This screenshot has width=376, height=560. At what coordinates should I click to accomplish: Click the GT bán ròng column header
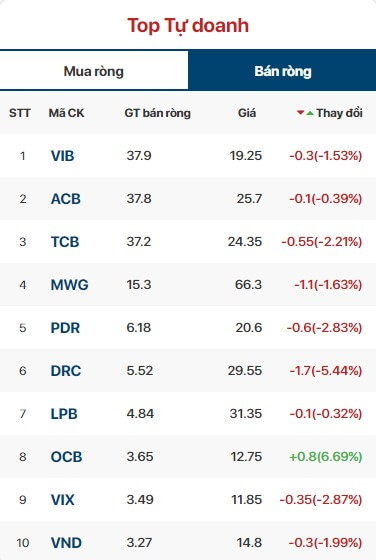tap(157, 113)
